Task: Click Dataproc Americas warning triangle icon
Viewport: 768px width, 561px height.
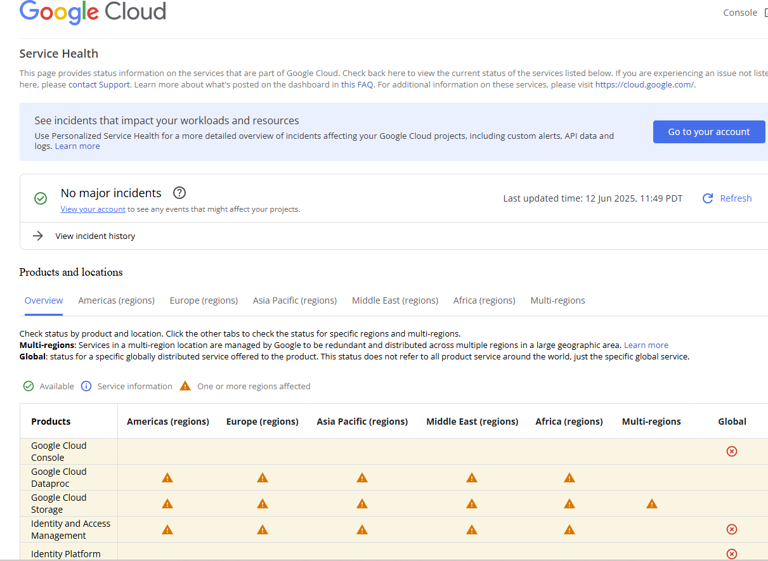Action: point(167,478)
